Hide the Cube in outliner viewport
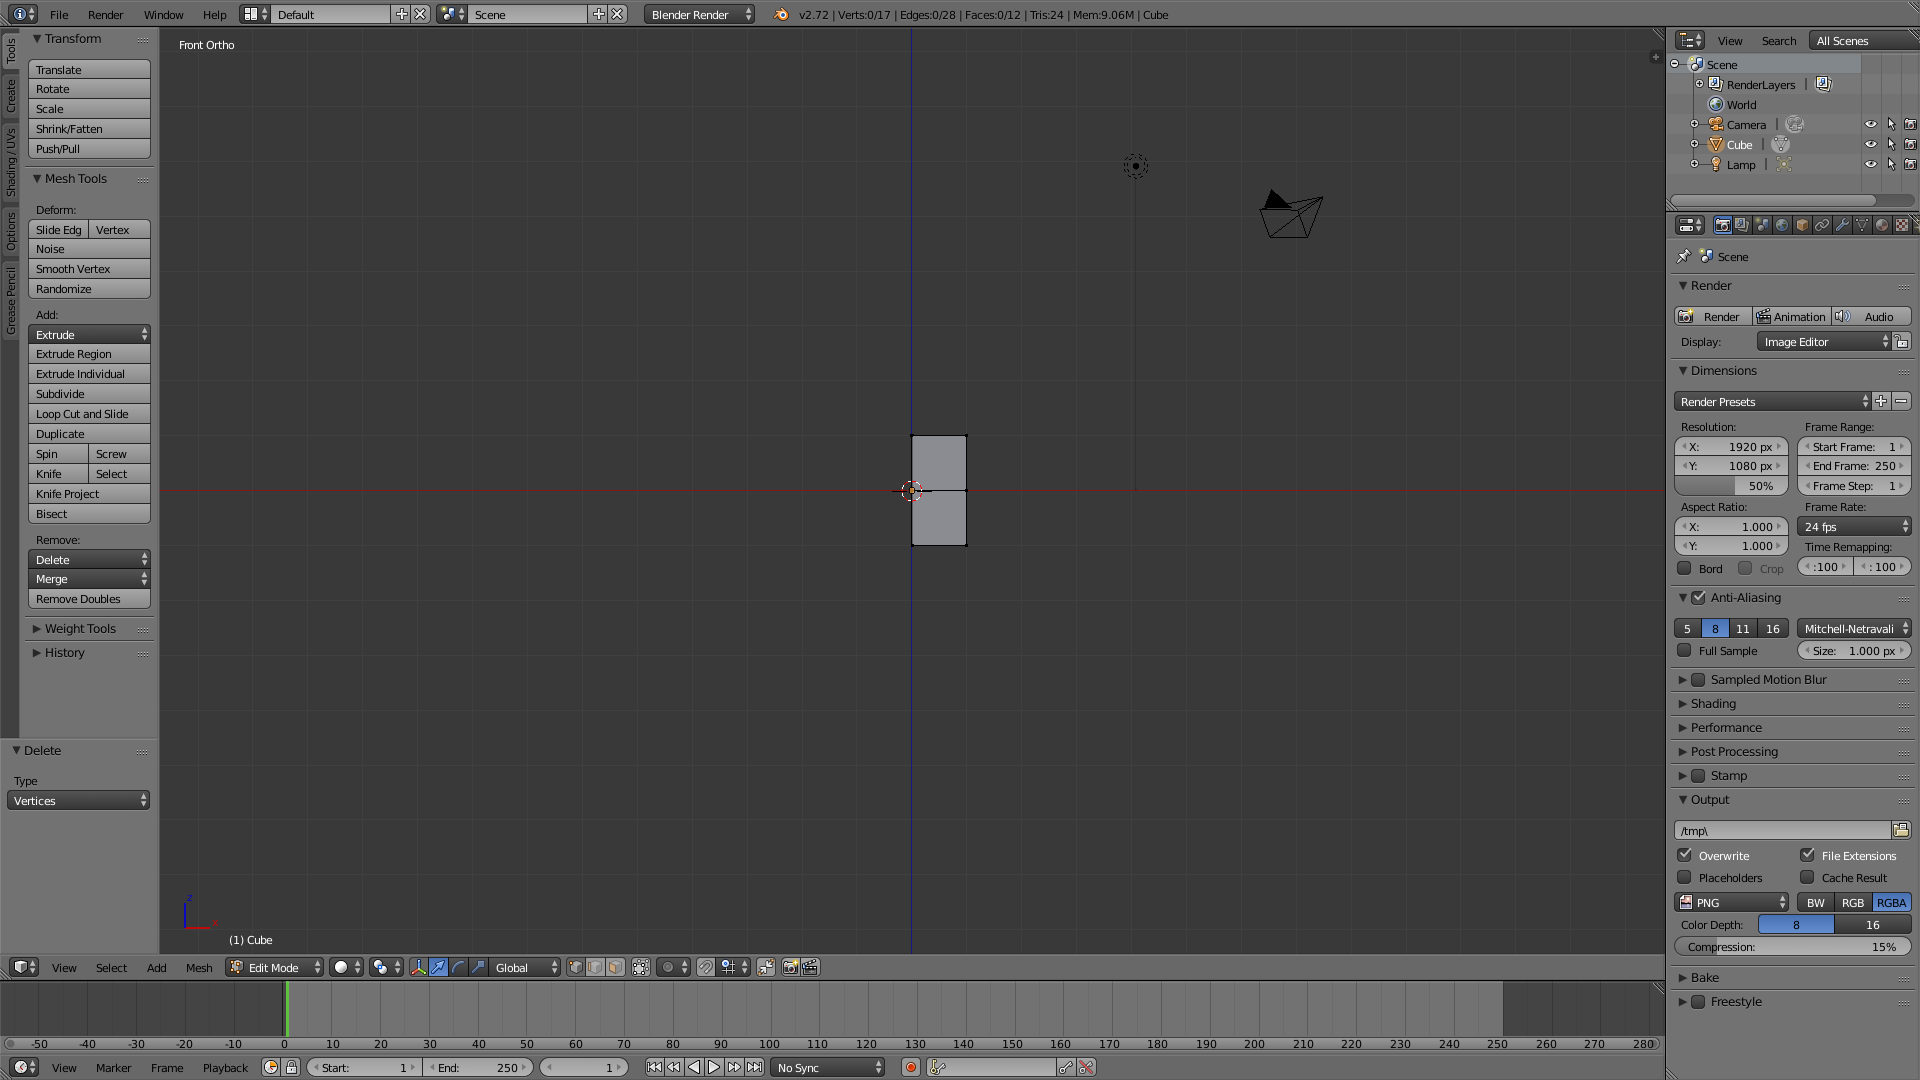Screen dimensions: 1920x1080 [x=1870, y=144]
